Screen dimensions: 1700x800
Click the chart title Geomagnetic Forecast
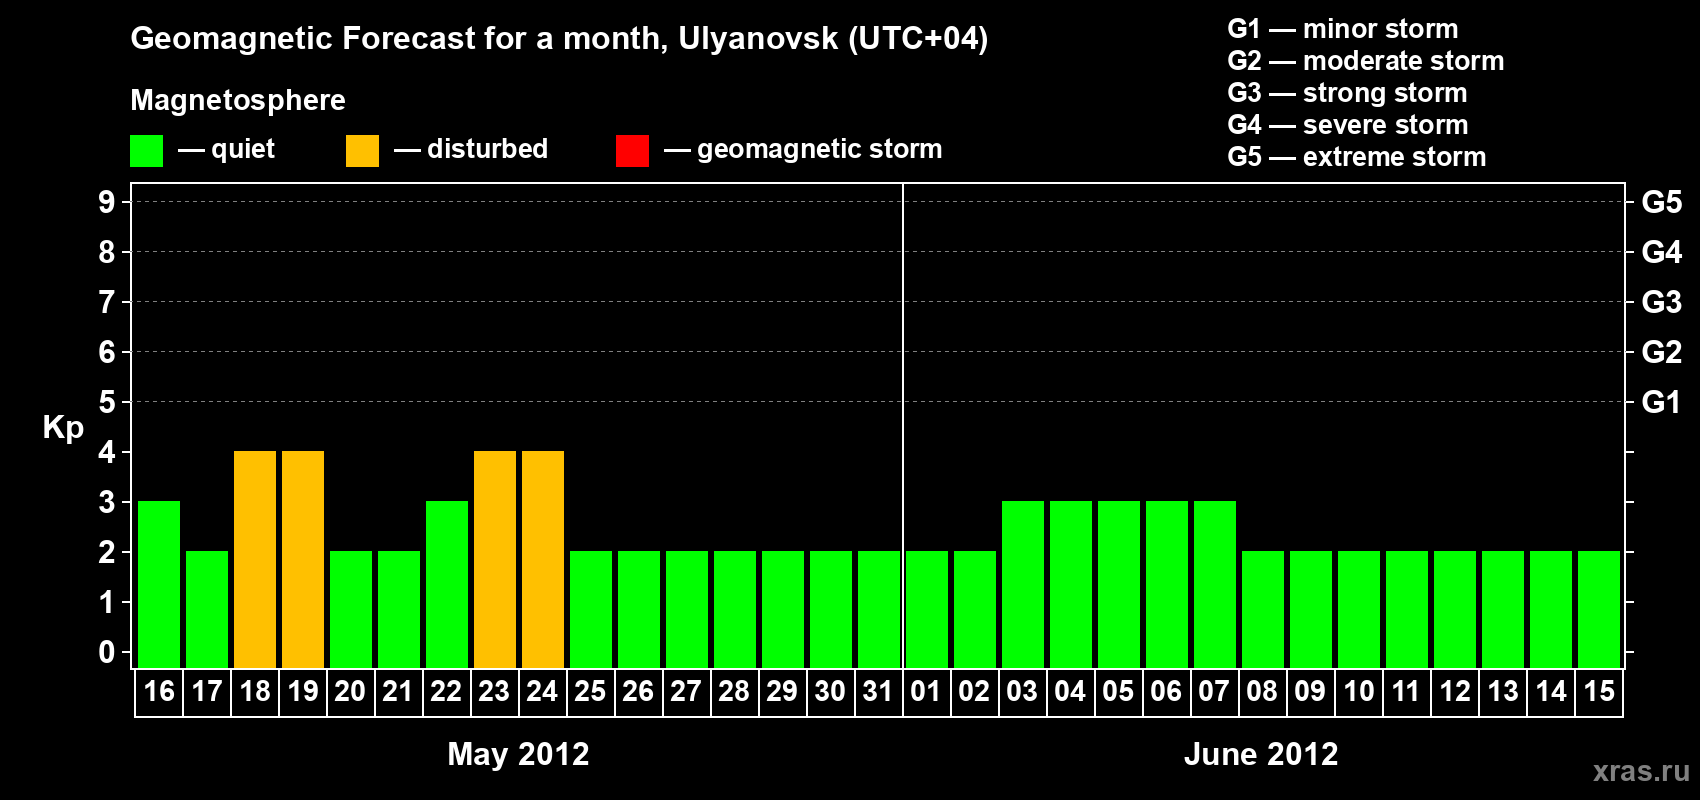[x=559, y=39]
